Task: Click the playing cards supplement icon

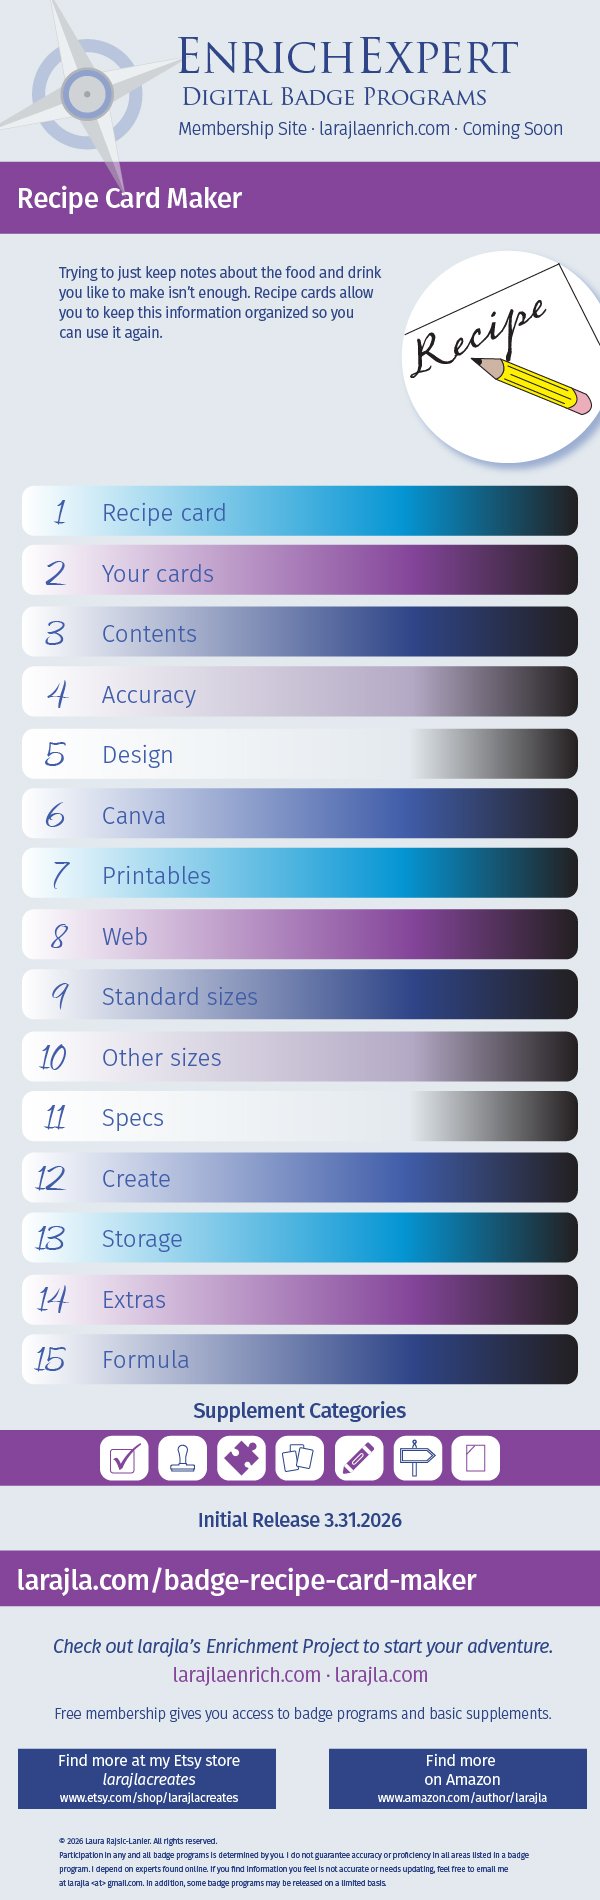Action: tap(300, 1458)
